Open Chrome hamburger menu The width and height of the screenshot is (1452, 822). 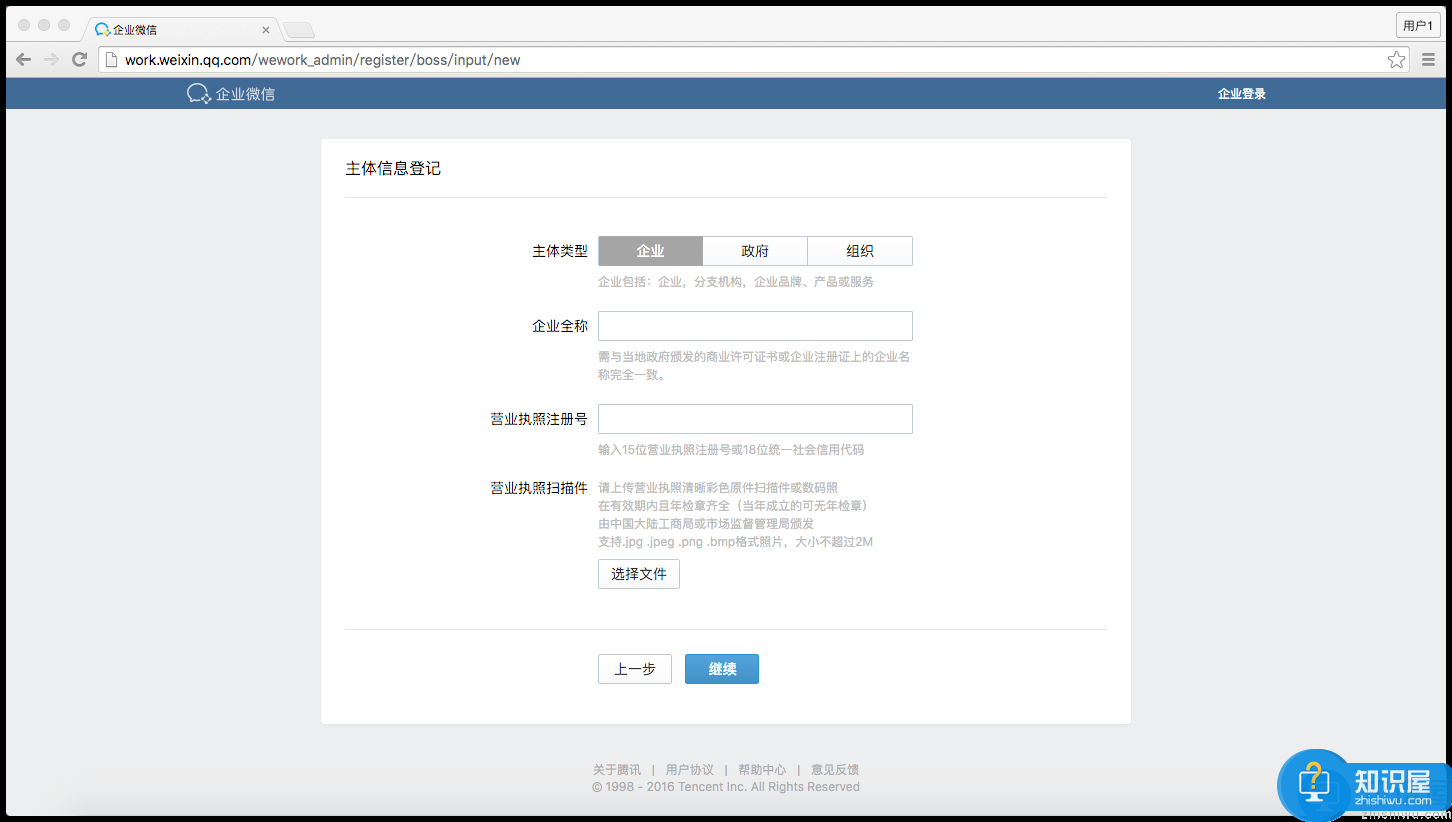click(1428, 60)
